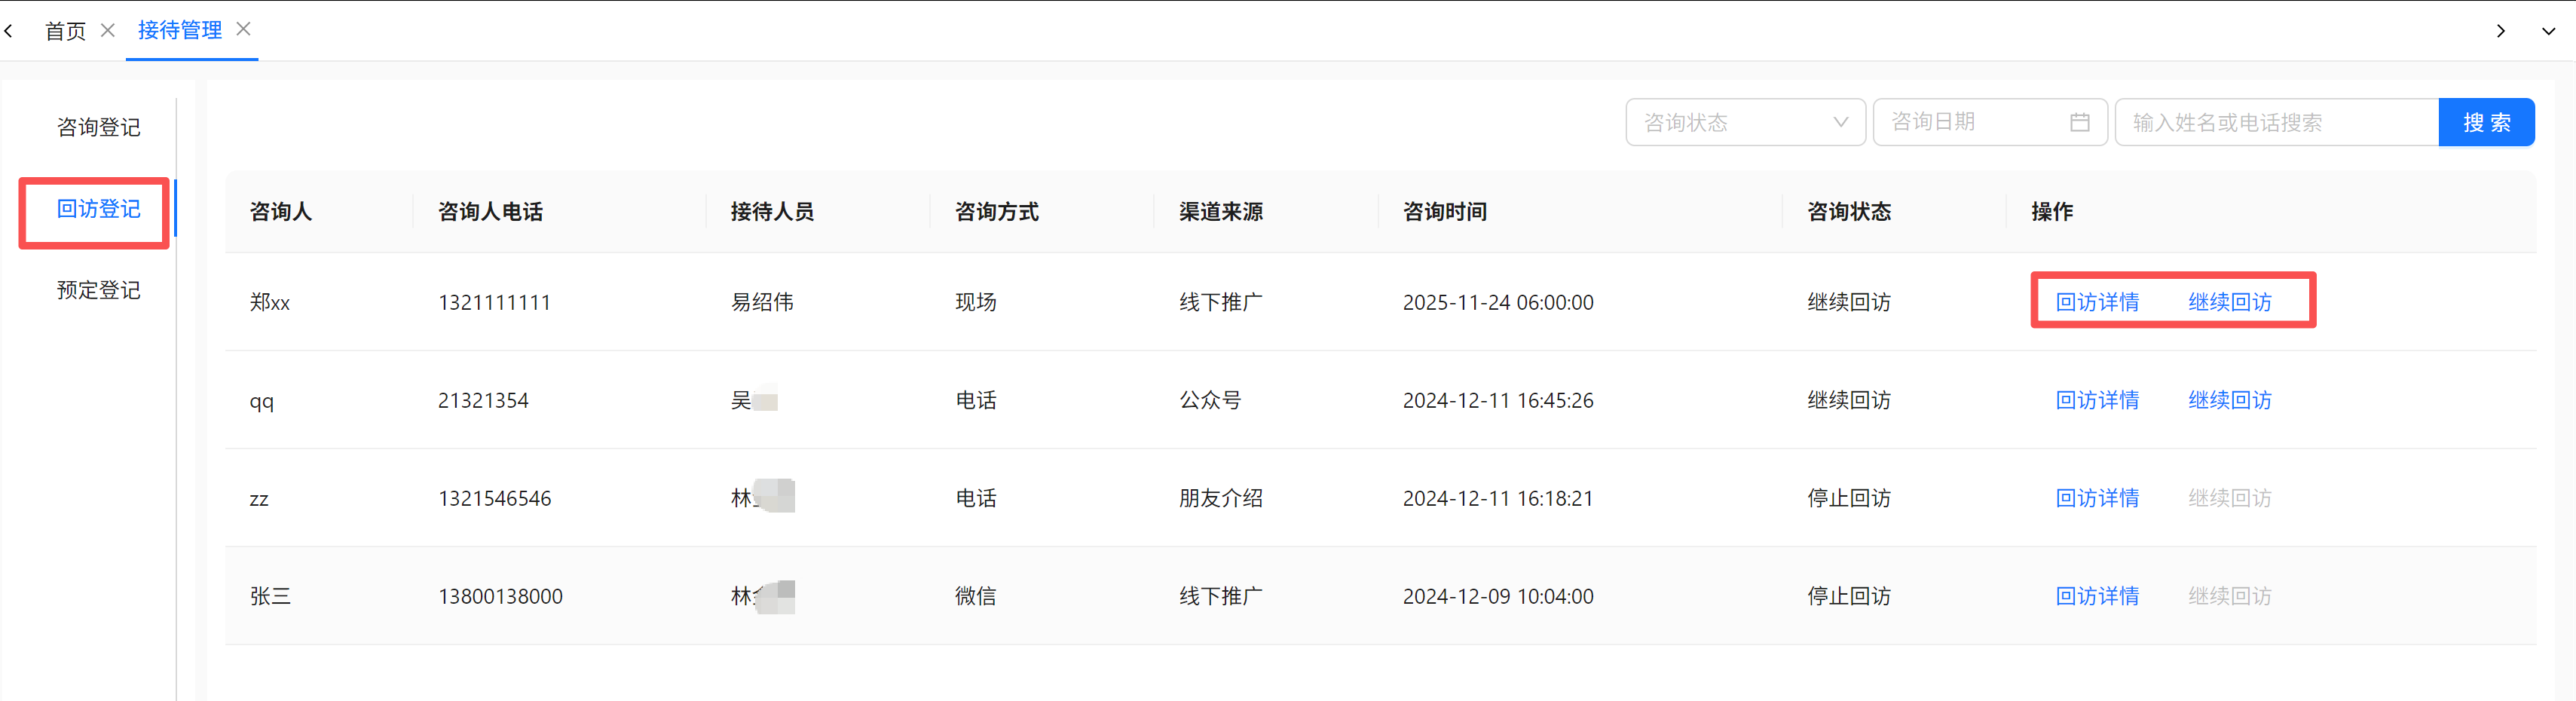Close the 接待管理 tab
This screenshot has height=701, width=2576.
(x=243, y=29)
